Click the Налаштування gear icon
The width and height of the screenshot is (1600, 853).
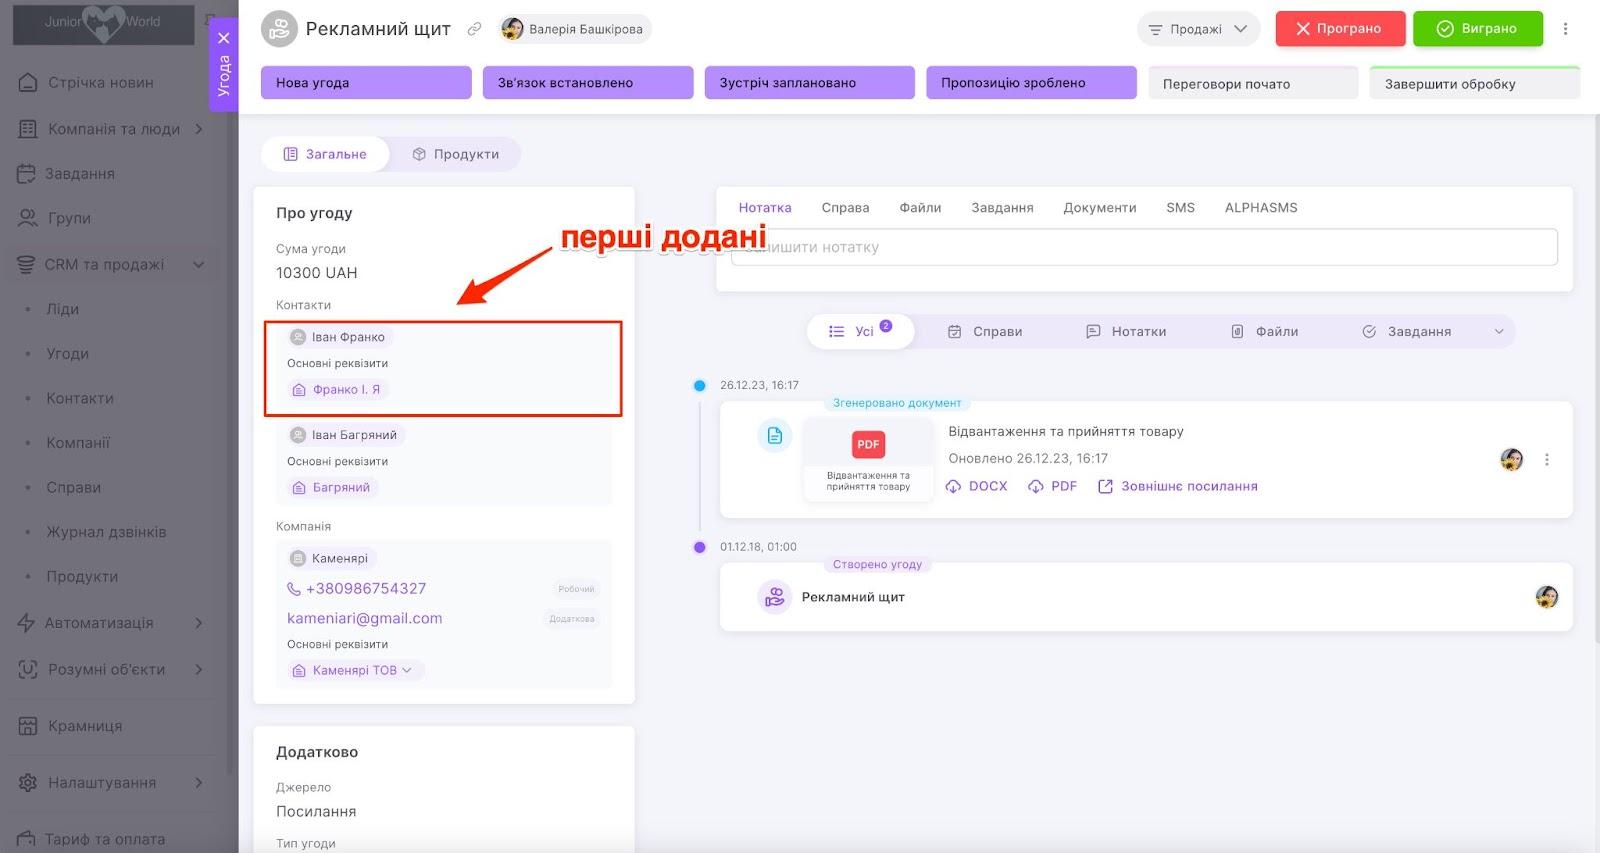(x=28, y=782)
